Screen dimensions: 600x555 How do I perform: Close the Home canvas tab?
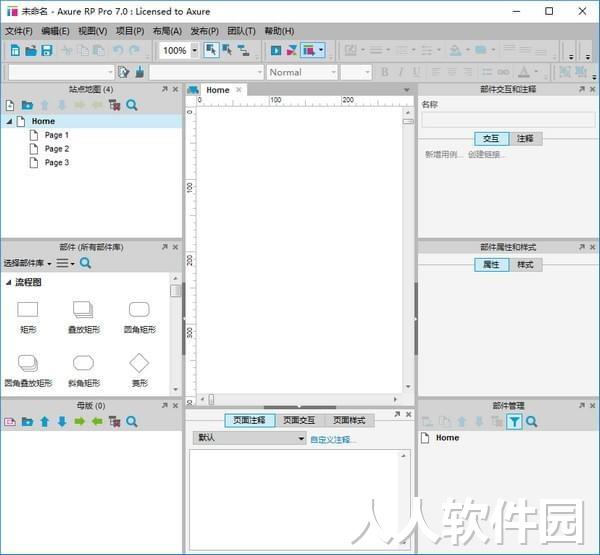[239, 90]
